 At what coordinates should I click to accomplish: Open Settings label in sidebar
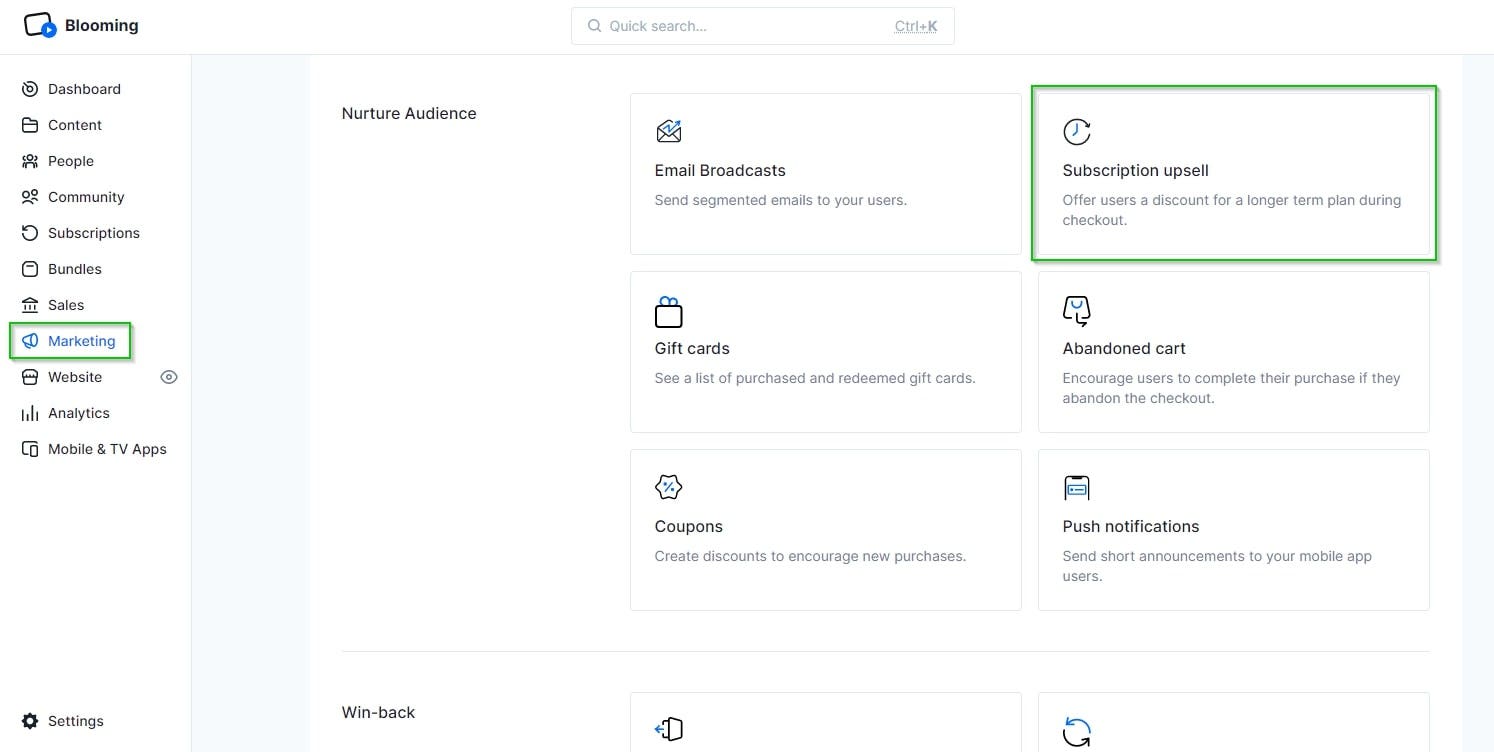[x=76, y=721]
